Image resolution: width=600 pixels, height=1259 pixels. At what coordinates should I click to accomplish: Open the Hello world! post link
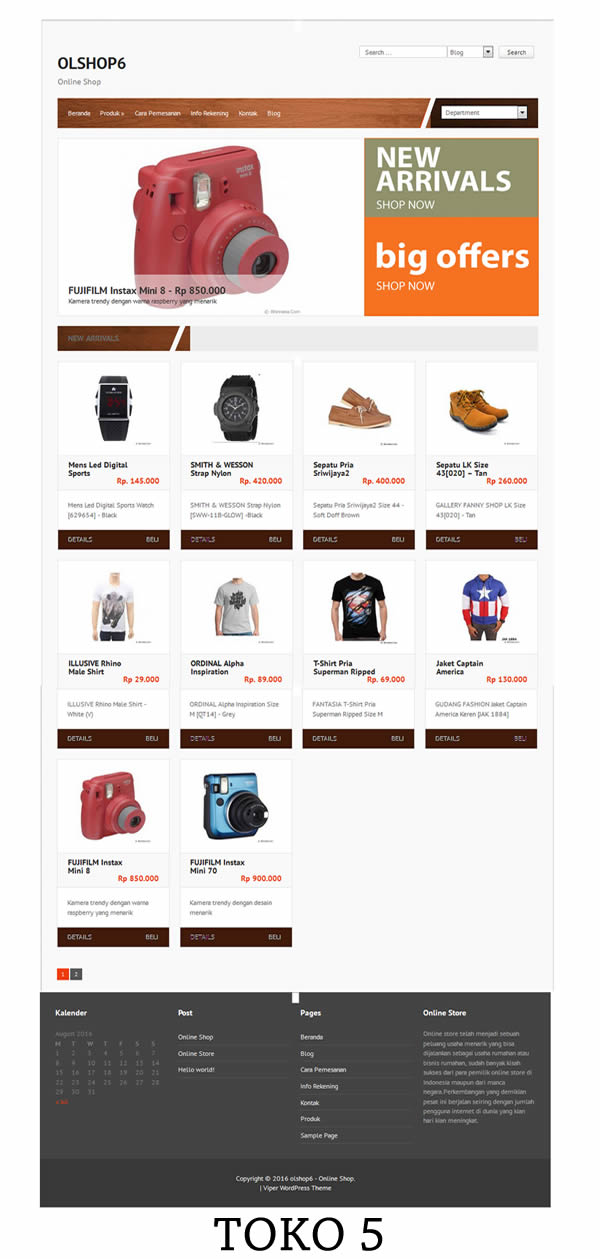196,1070
